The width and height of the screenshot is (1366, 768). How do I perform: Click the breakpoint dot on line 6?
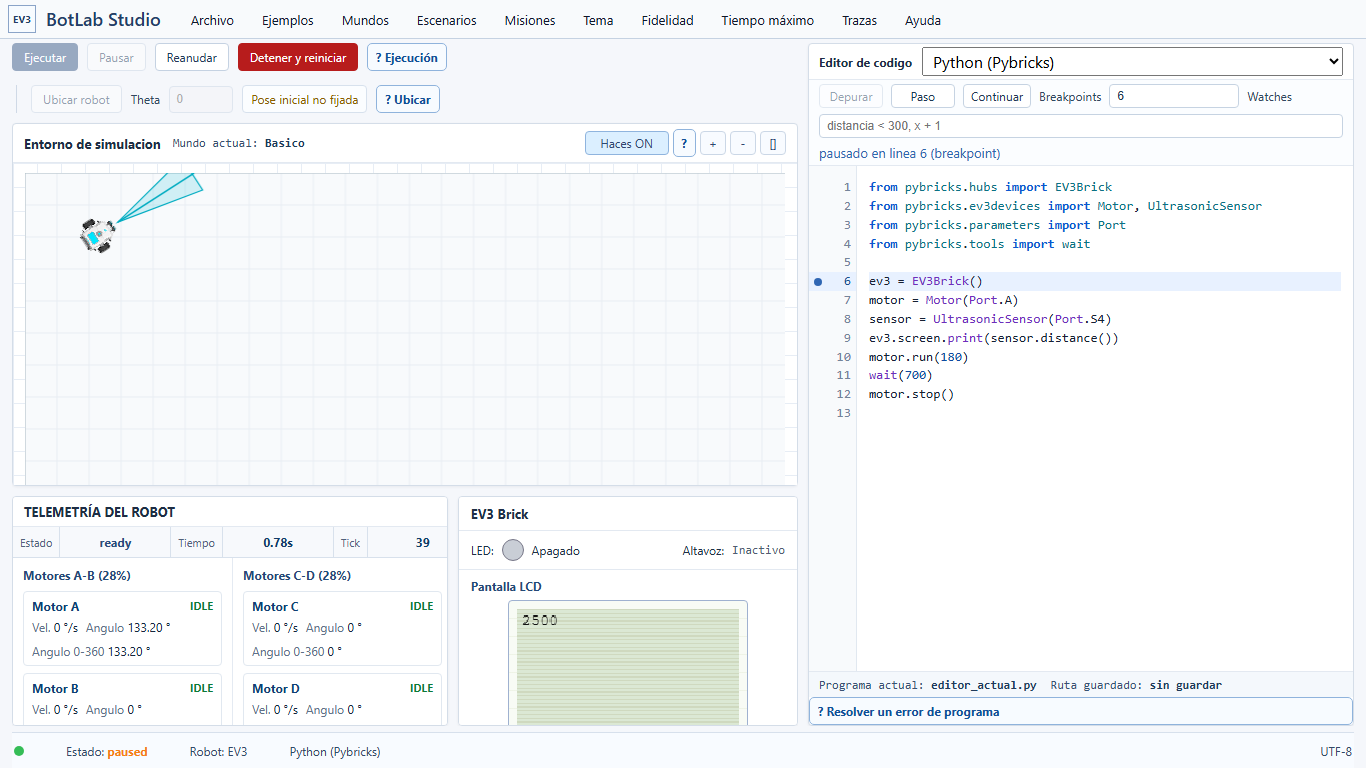click(818, 282)
